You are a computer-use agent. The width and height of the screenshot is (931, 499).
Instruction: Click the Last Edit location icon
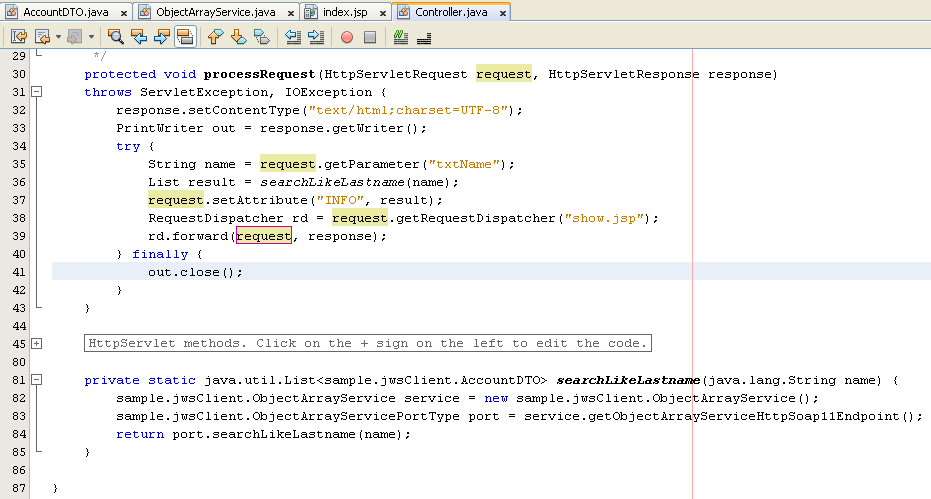point(19,37)
